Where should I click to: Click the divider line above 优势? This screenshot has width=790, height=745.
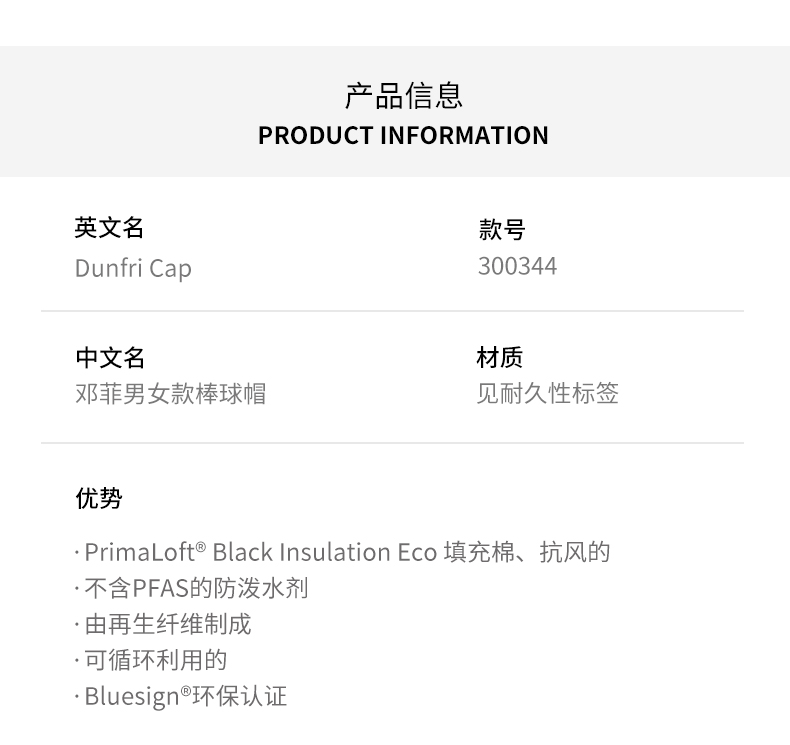tap(392, 443)
